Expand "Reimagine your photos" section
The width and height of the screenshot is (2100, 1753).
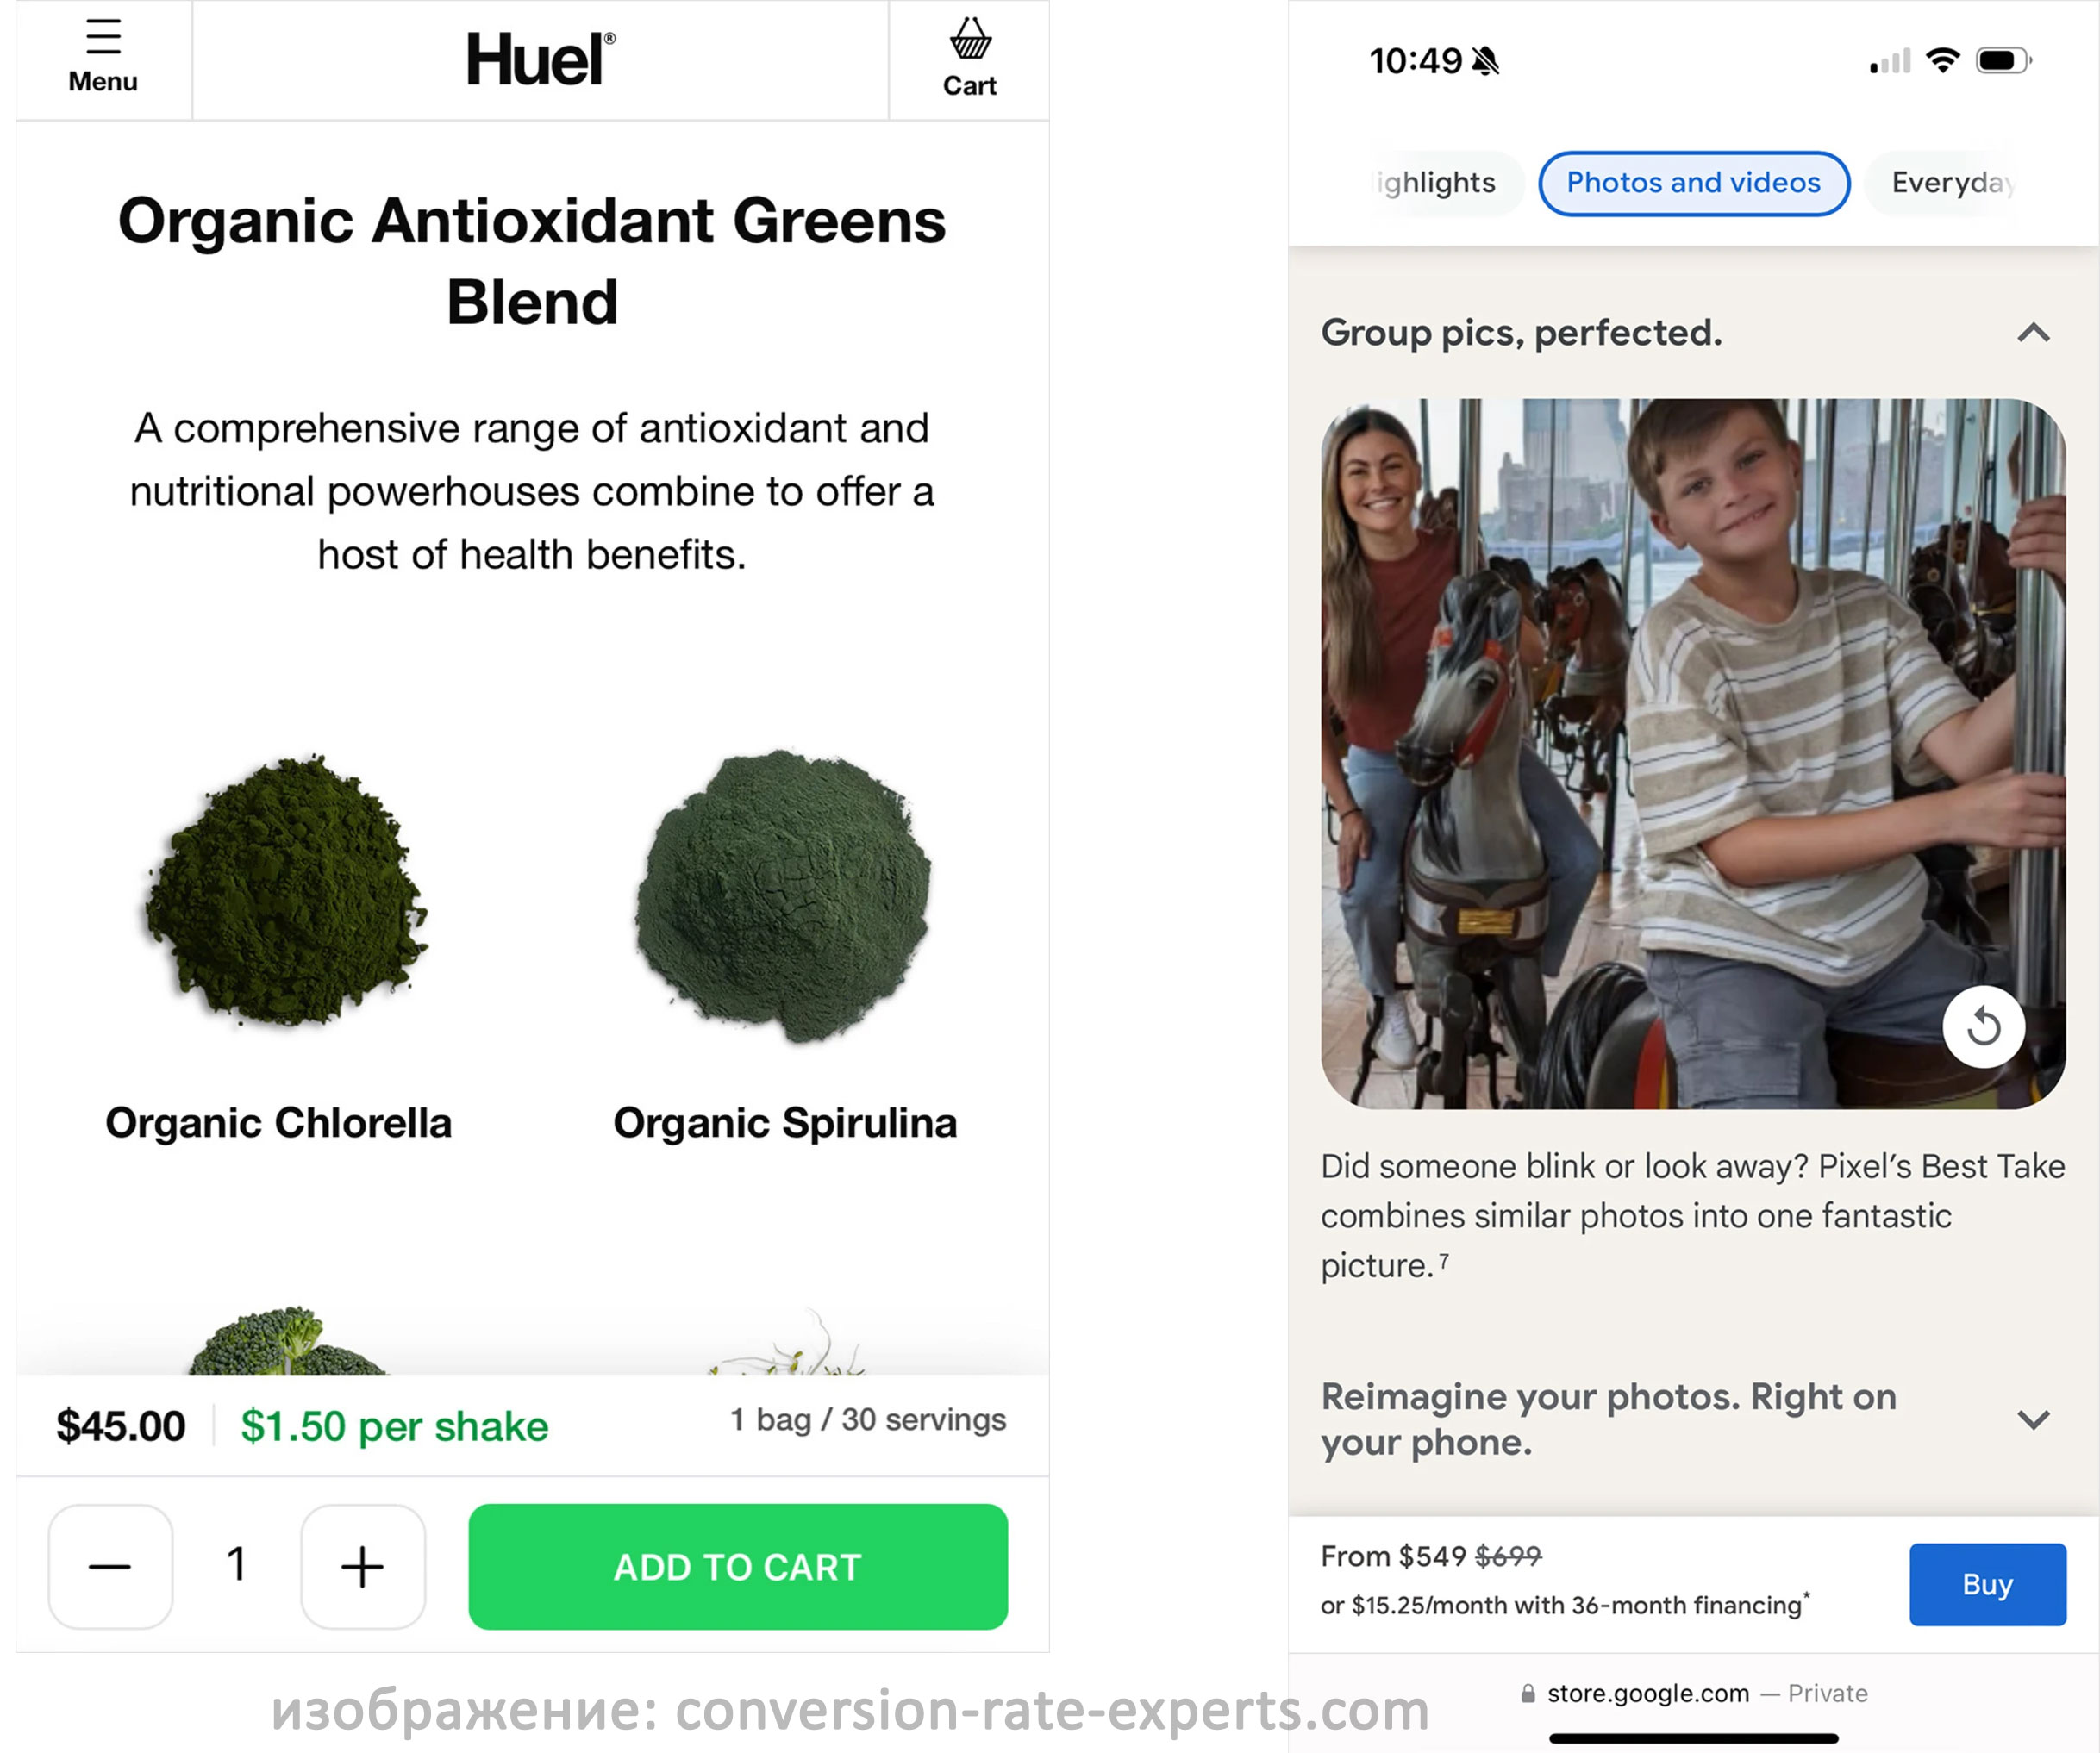(x=2033, y=1419)
